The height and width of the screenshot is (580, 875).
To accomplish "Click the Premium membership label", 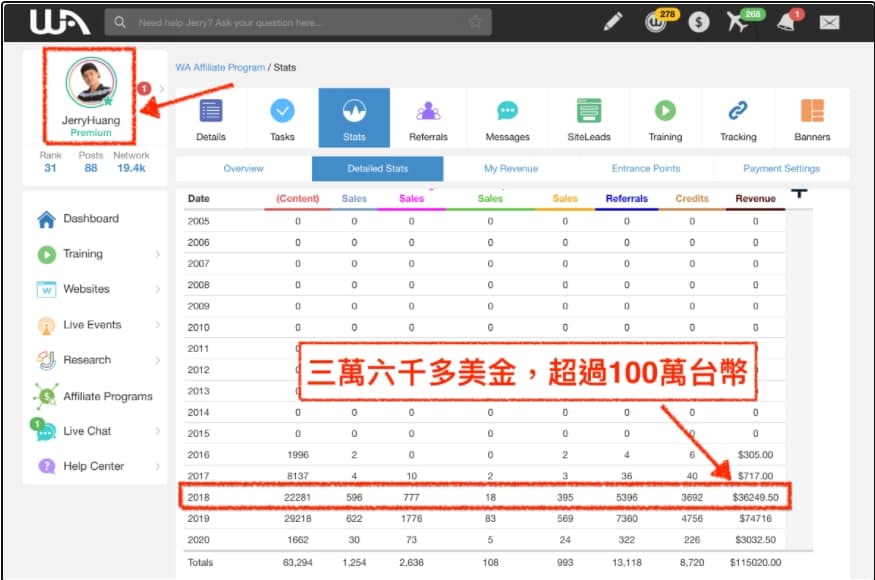I will click(x=91, y=133).
